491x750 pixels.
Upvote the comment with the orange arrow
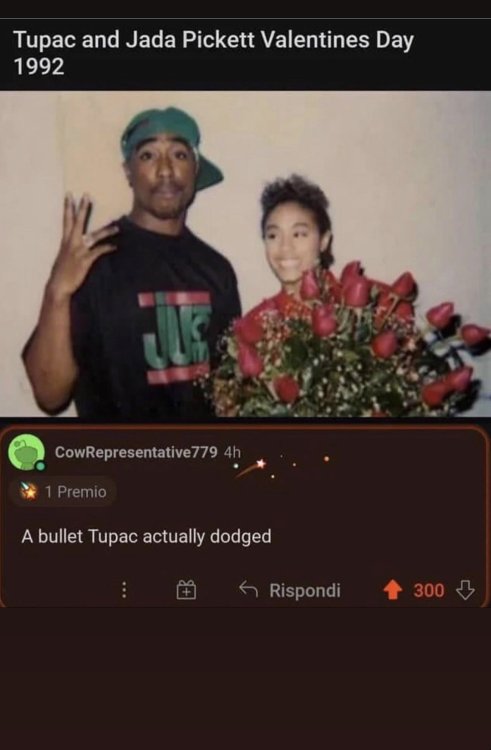point(393,590)
